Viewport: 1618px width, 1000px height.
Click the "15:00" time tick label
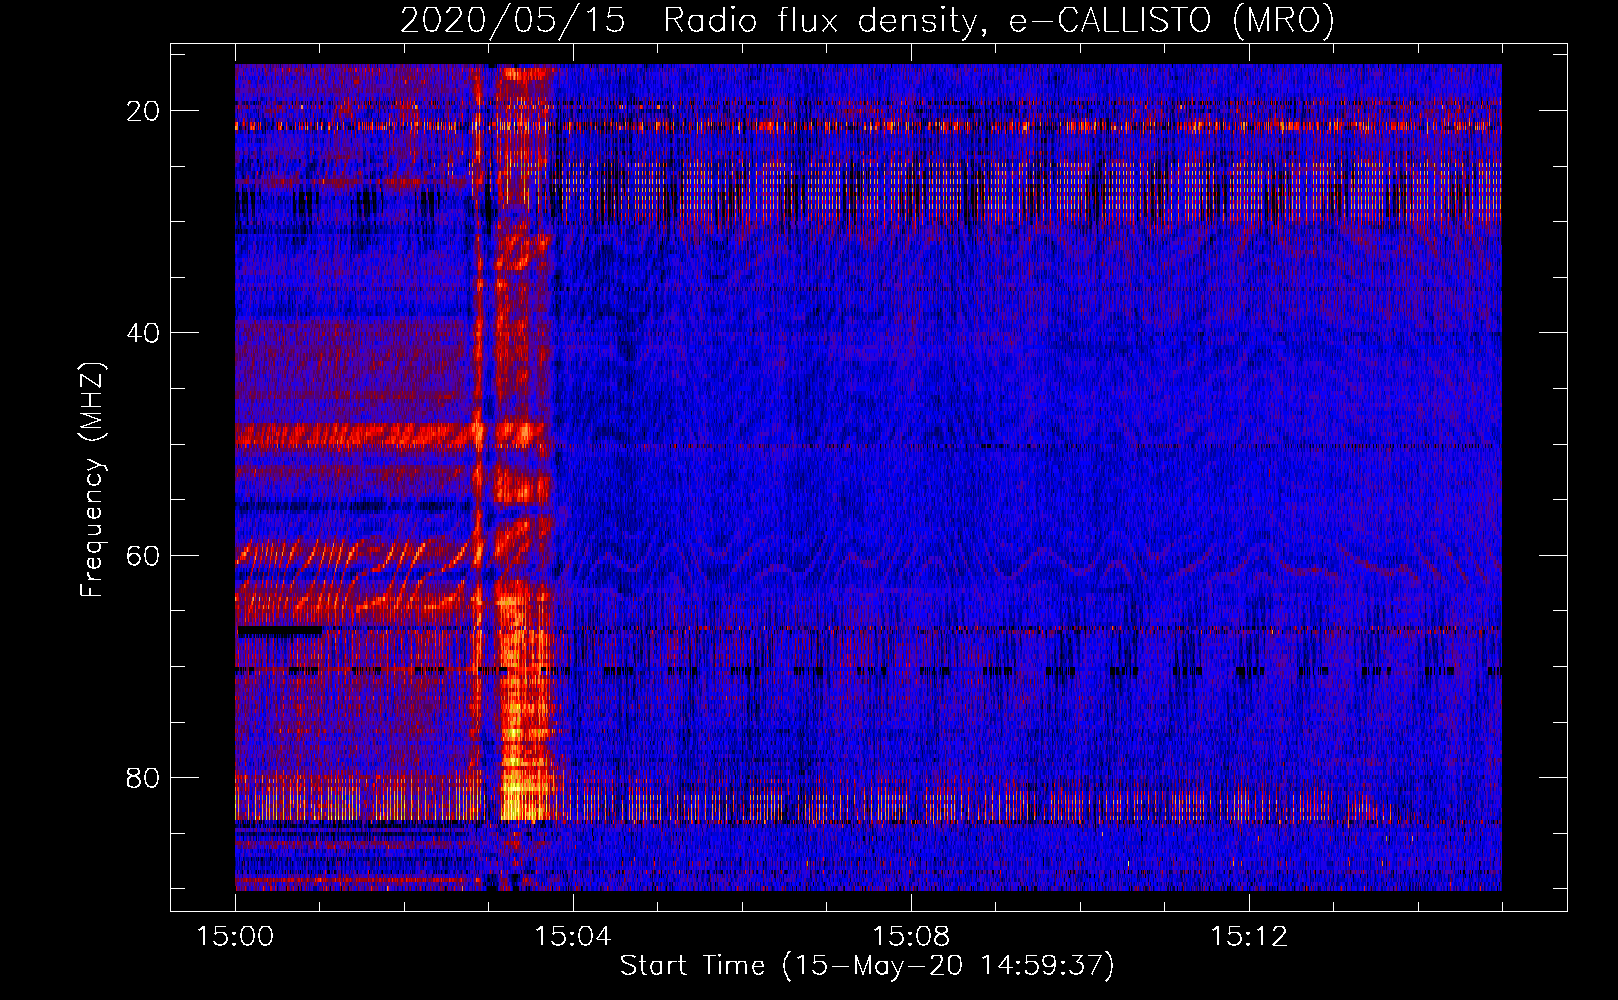pyautogui.click(x=235, y=937)
